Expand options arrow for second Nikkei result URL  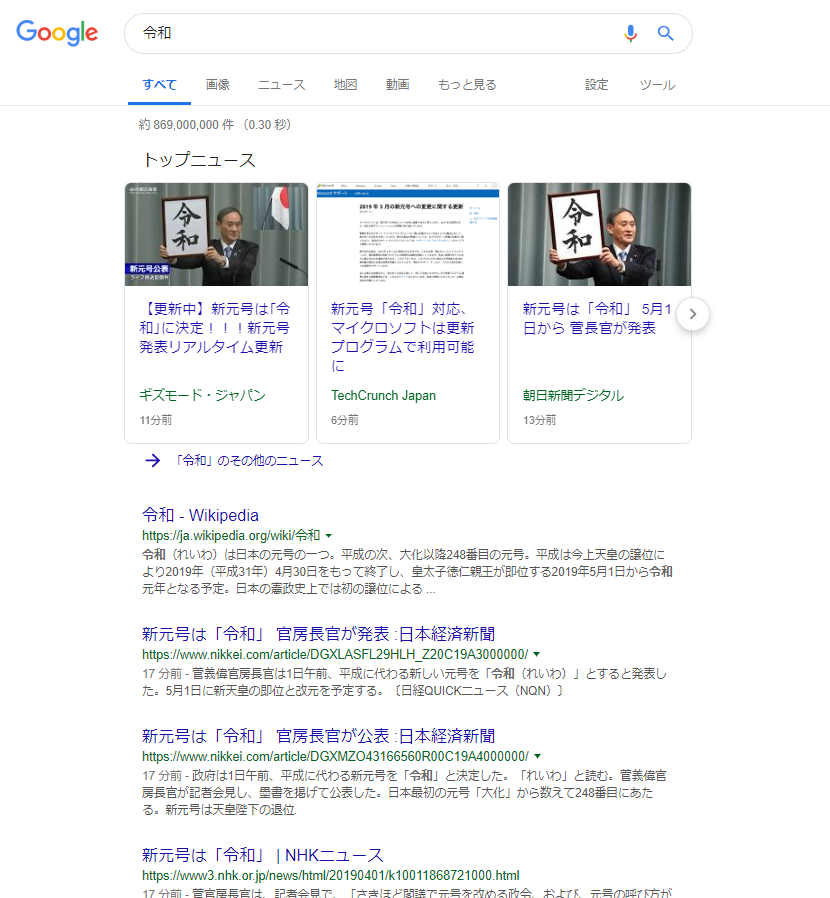(537, 756)
